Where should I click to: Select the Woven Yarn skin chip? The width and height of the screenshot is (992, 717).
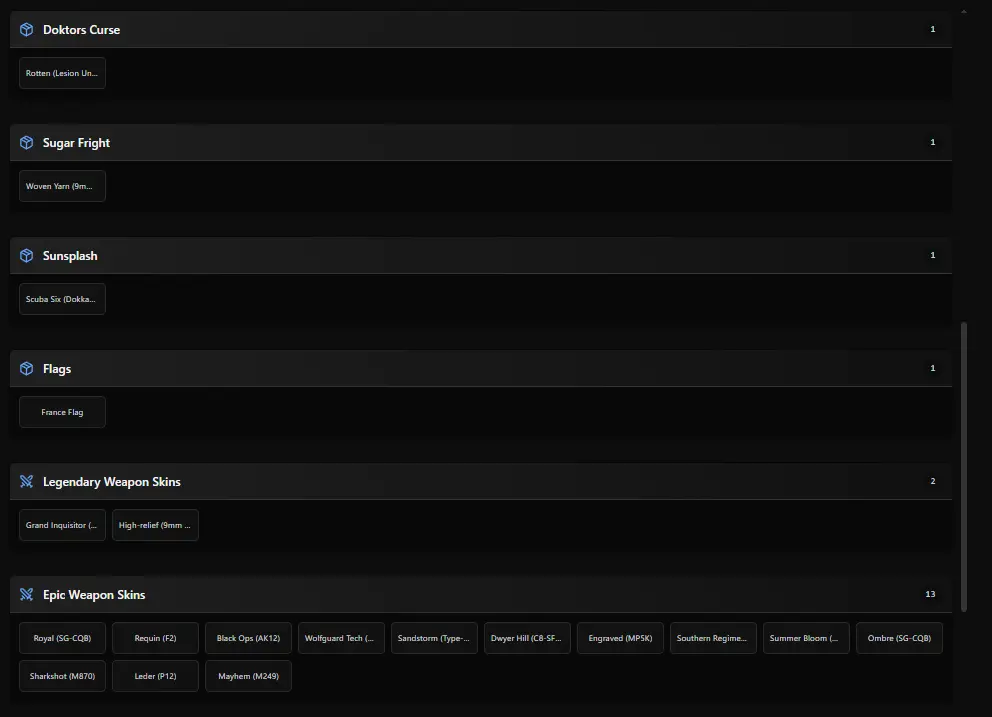click(62, 186)
